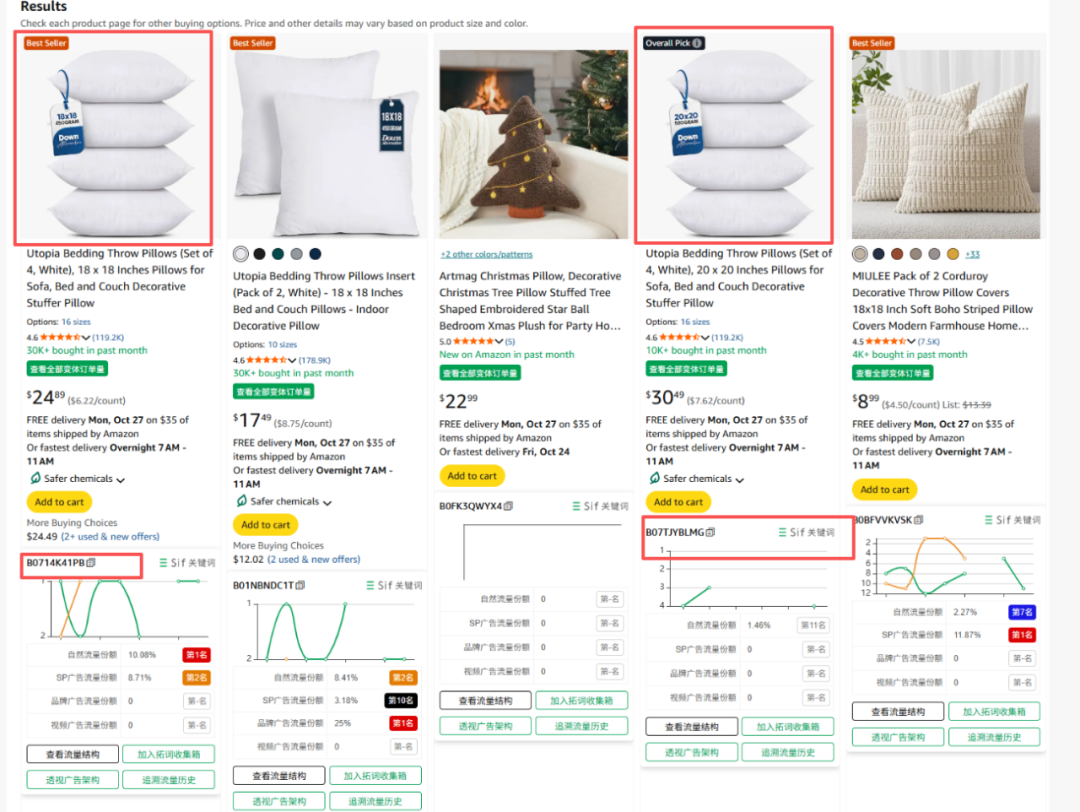
Task: Click the copy icon beside the MIULEE product's ASIN
Action: [x=919, y=520]
